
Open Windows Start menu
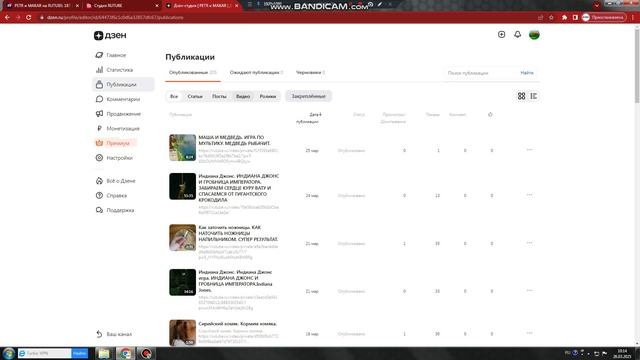tap(8, 353)
